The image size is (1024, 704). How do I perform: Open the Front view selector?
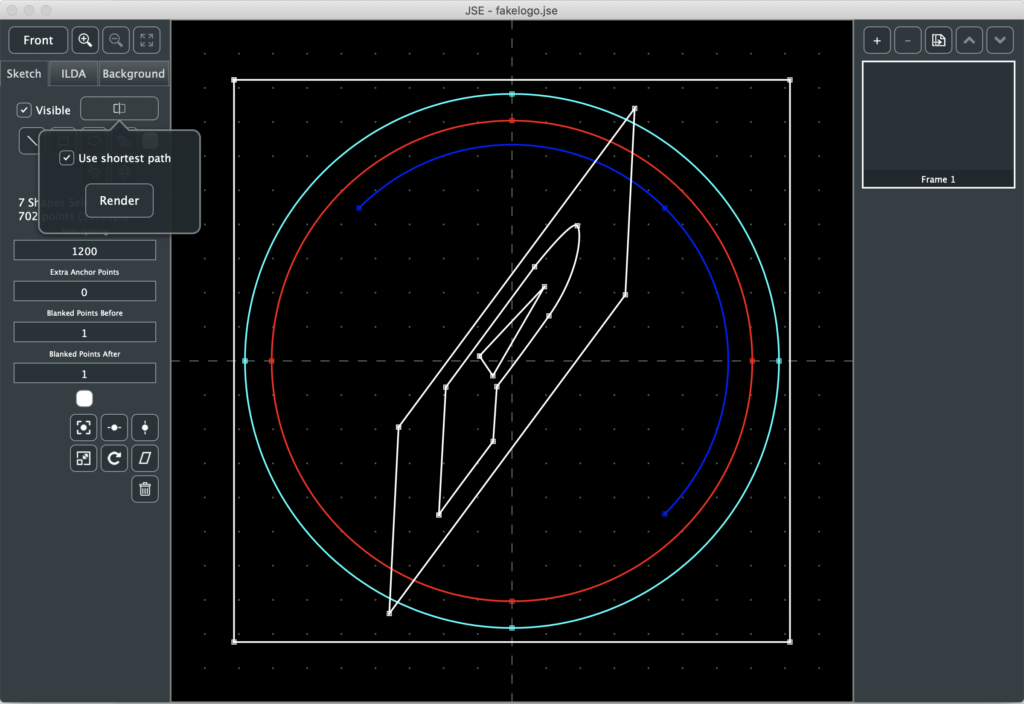pyautogui.click(x=38, y=40)
